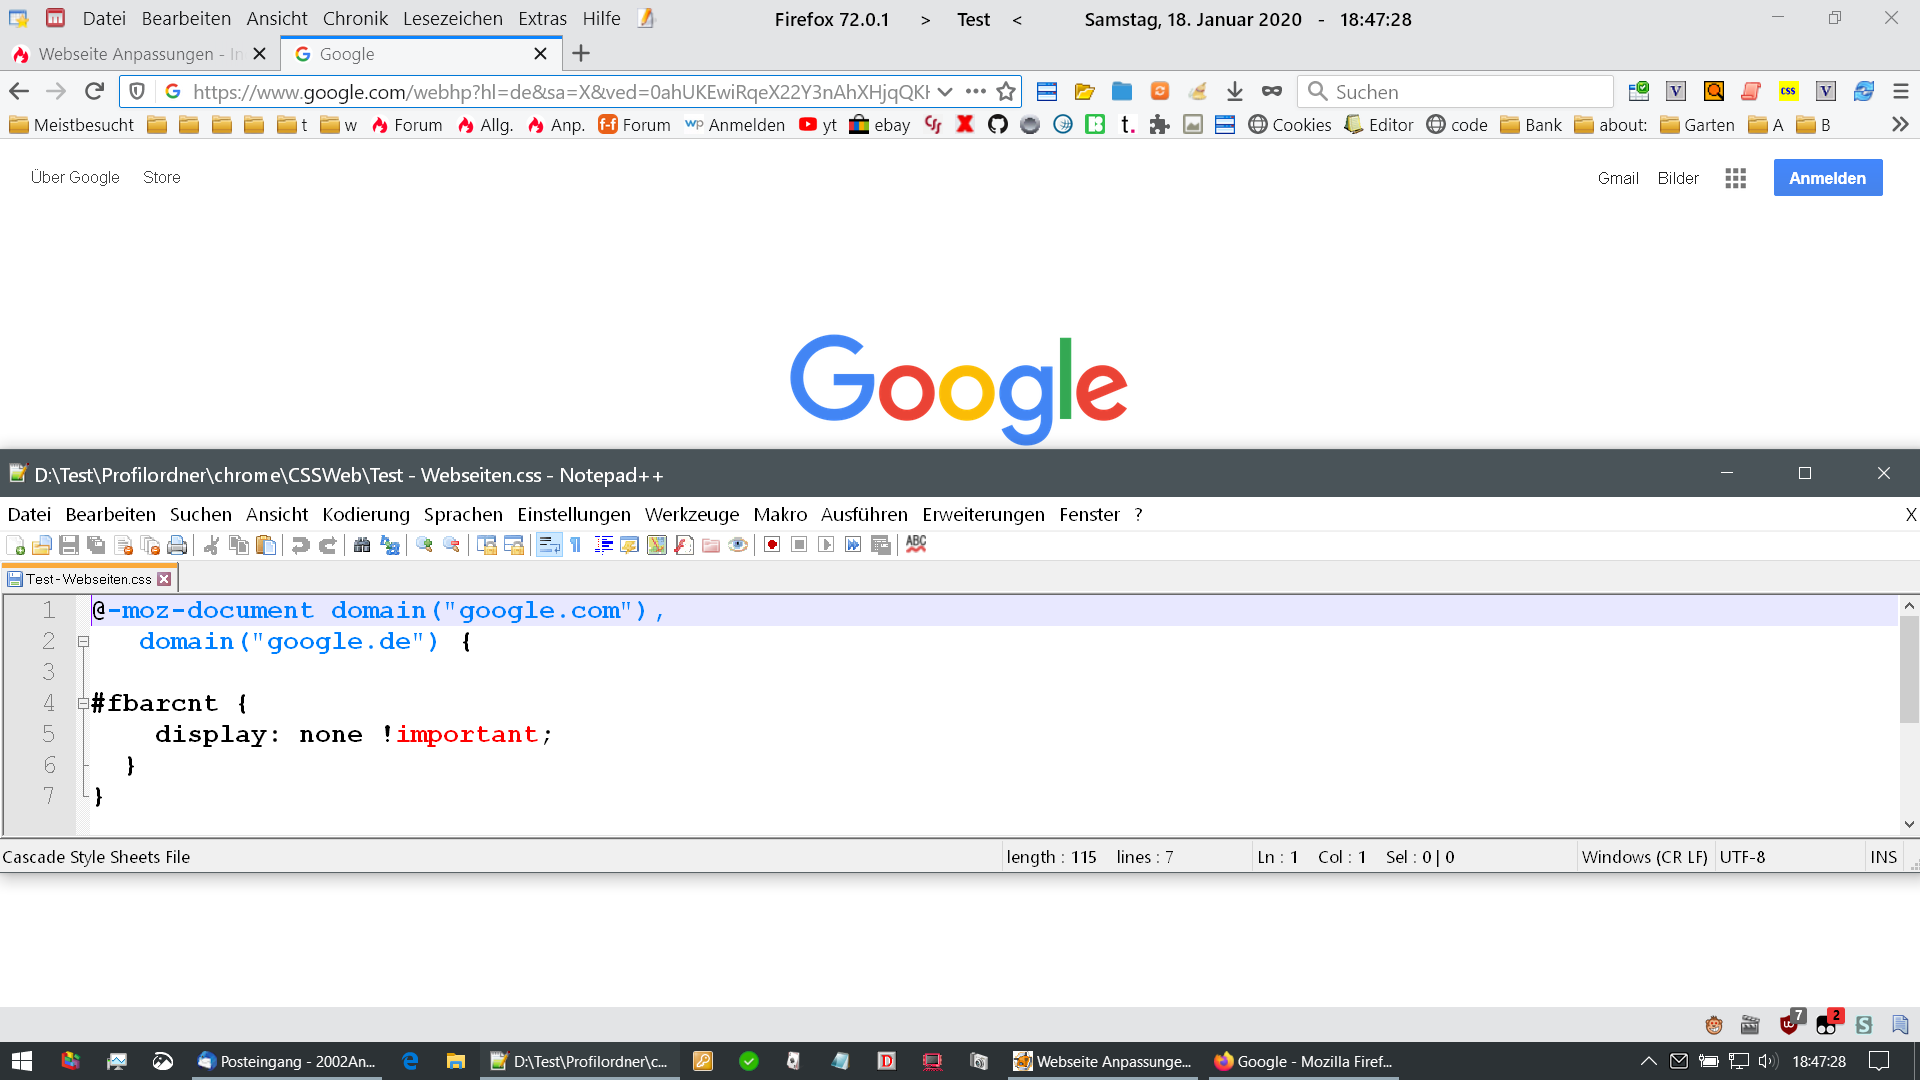This screenshot has width=1920, height=1080.
Task: Click the Zoom in magnifier icon
Action: click(x=424, y=545)
